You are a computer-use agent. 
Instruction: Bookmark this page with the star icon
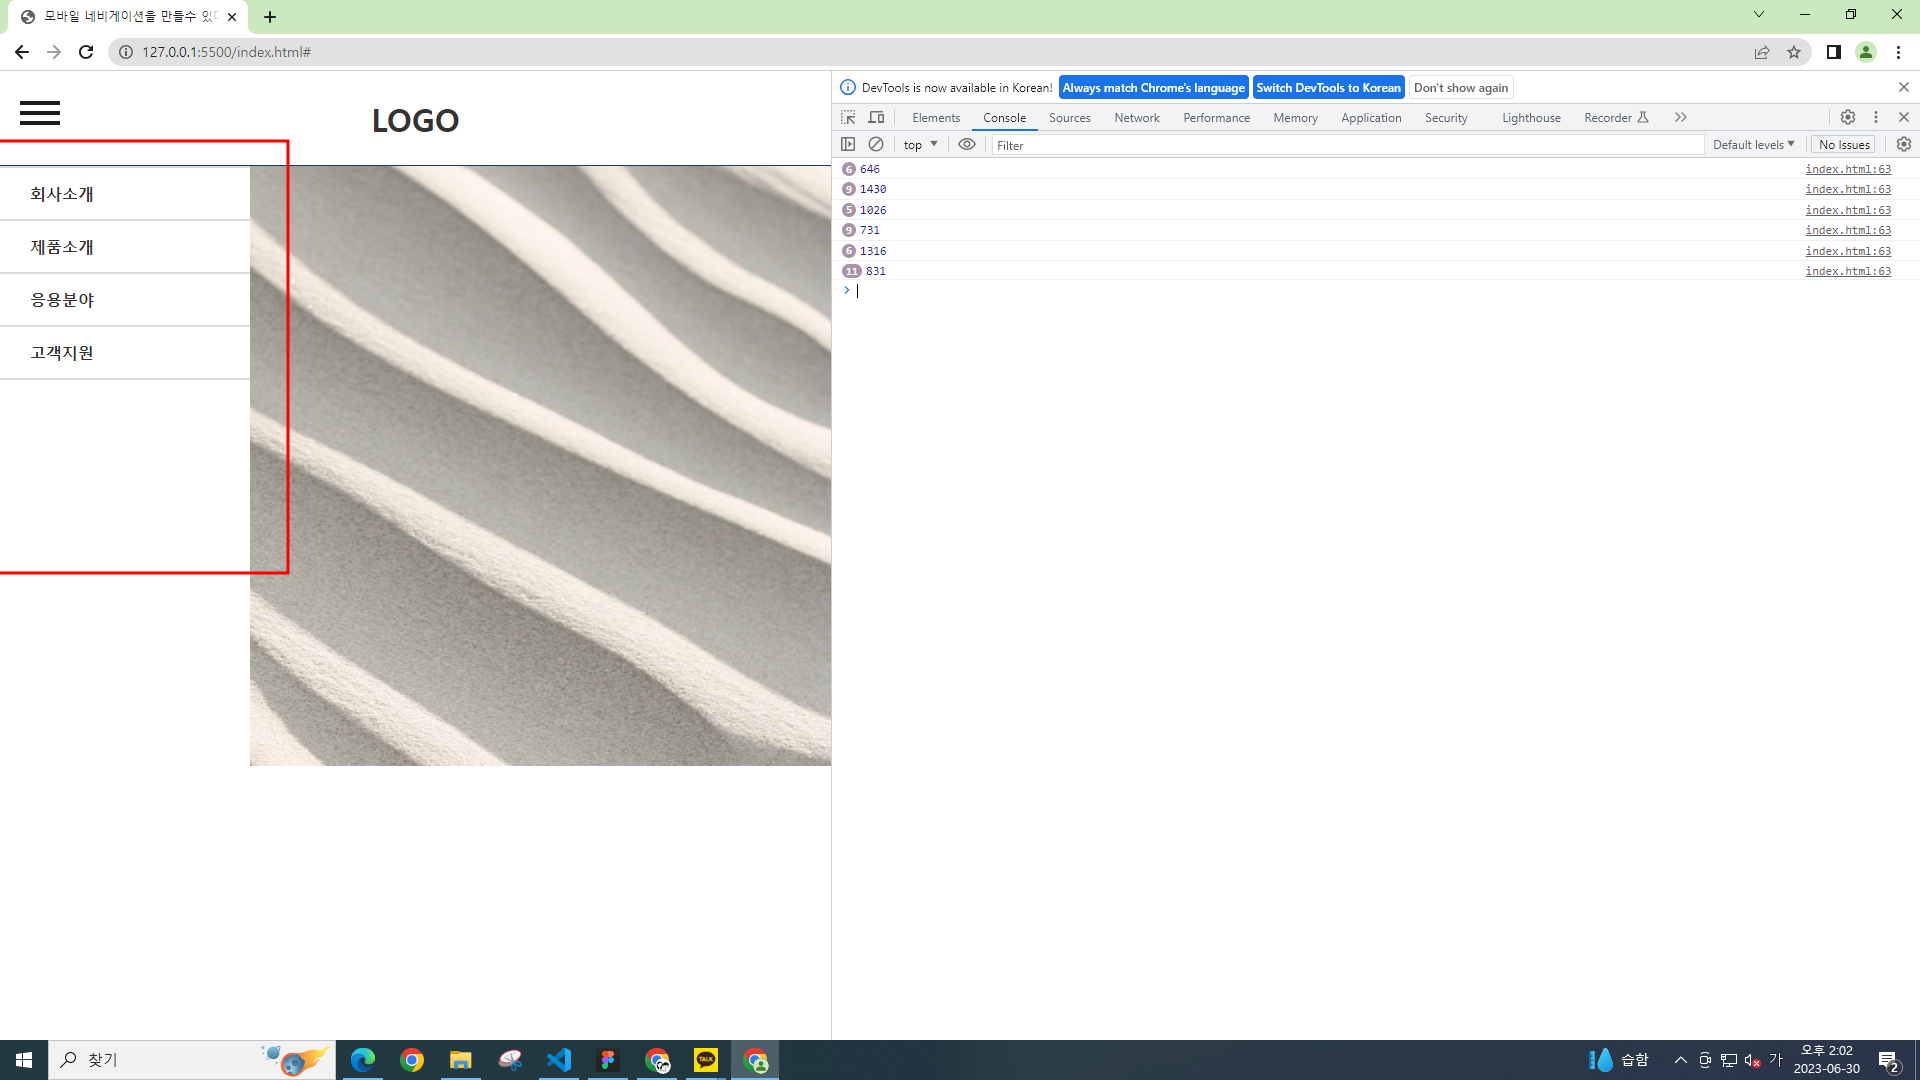click(x=1794, y=52)
